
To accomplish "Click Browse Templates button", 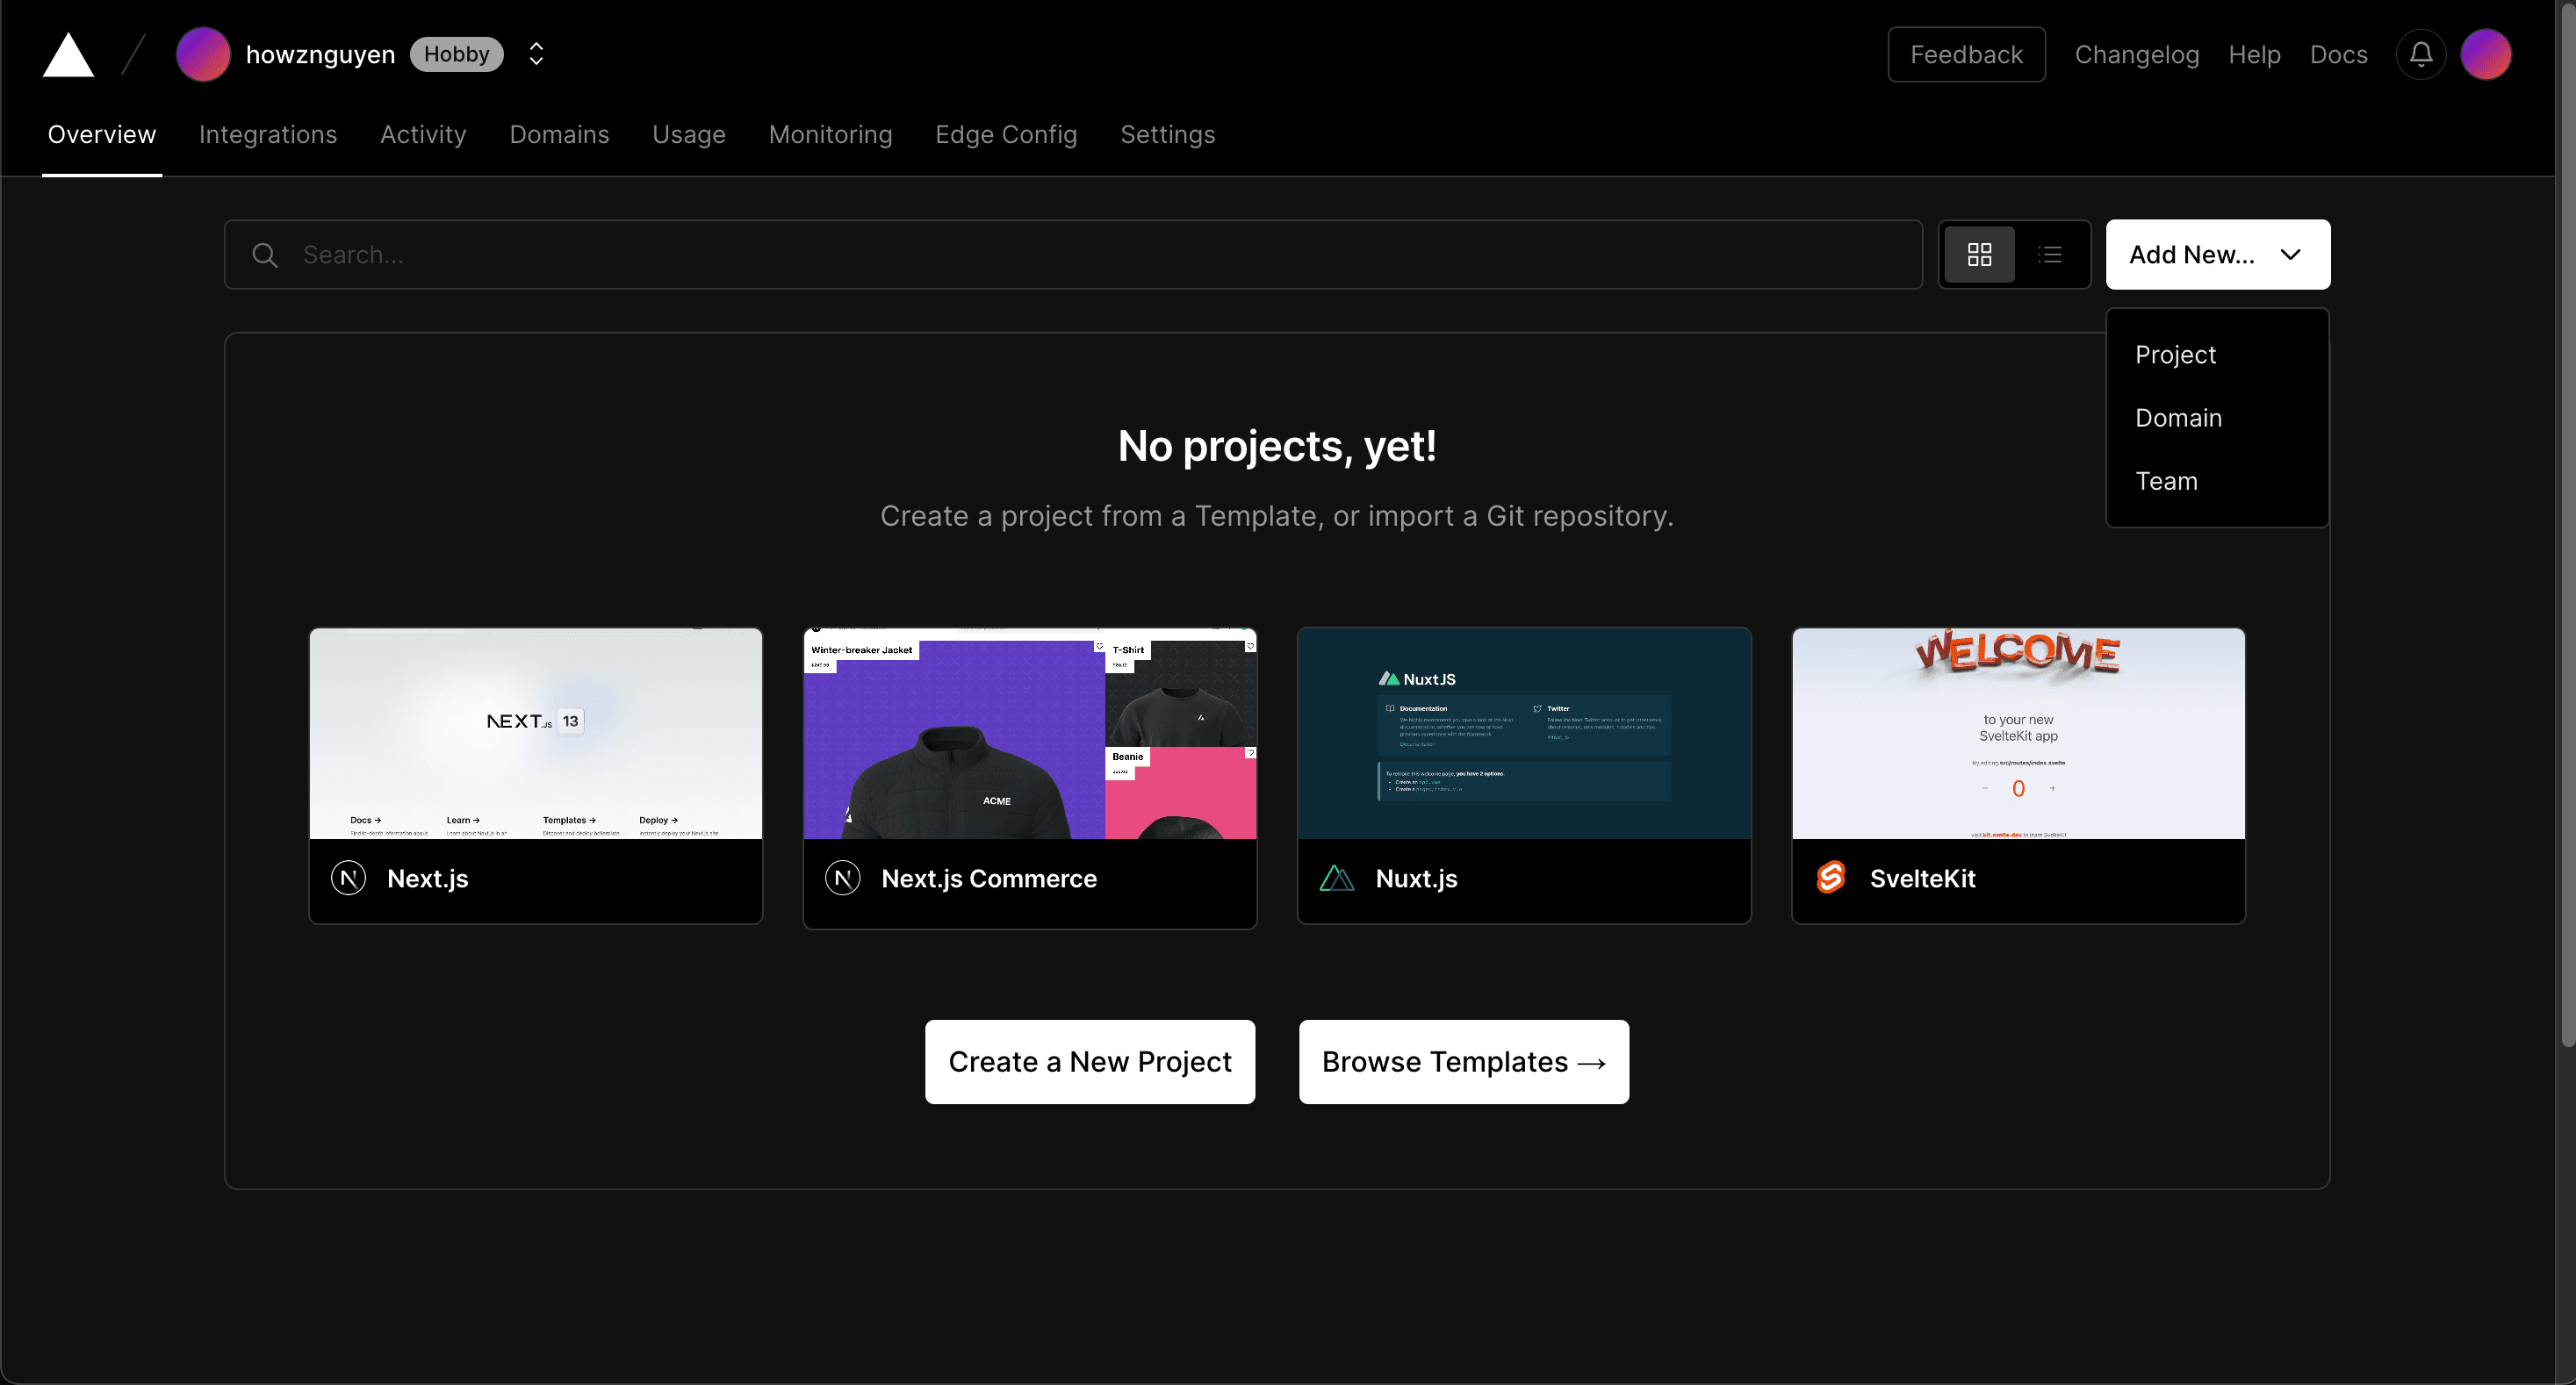I will (x=1464, y=1062).
